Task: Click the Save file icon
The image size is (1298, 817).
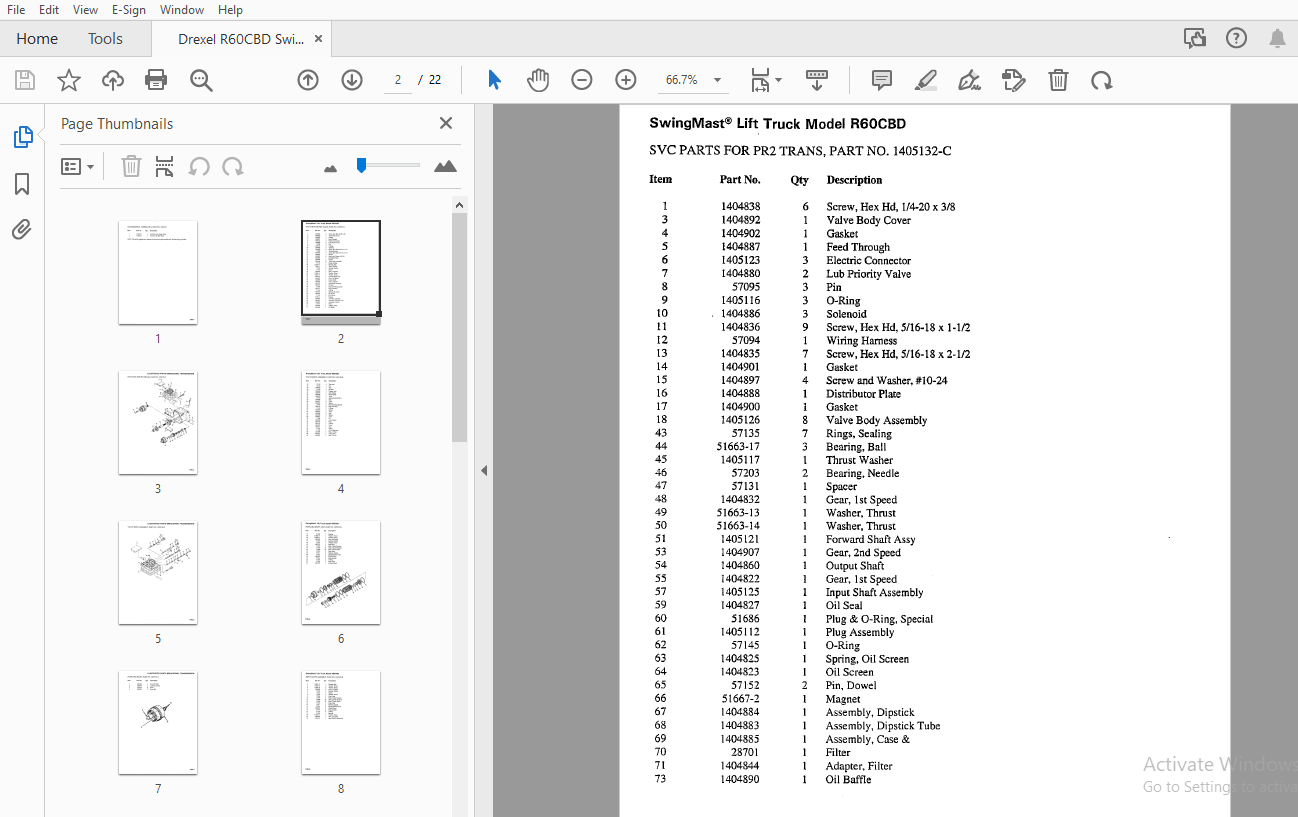Action: pyautogui.click(x=25, y=81)
